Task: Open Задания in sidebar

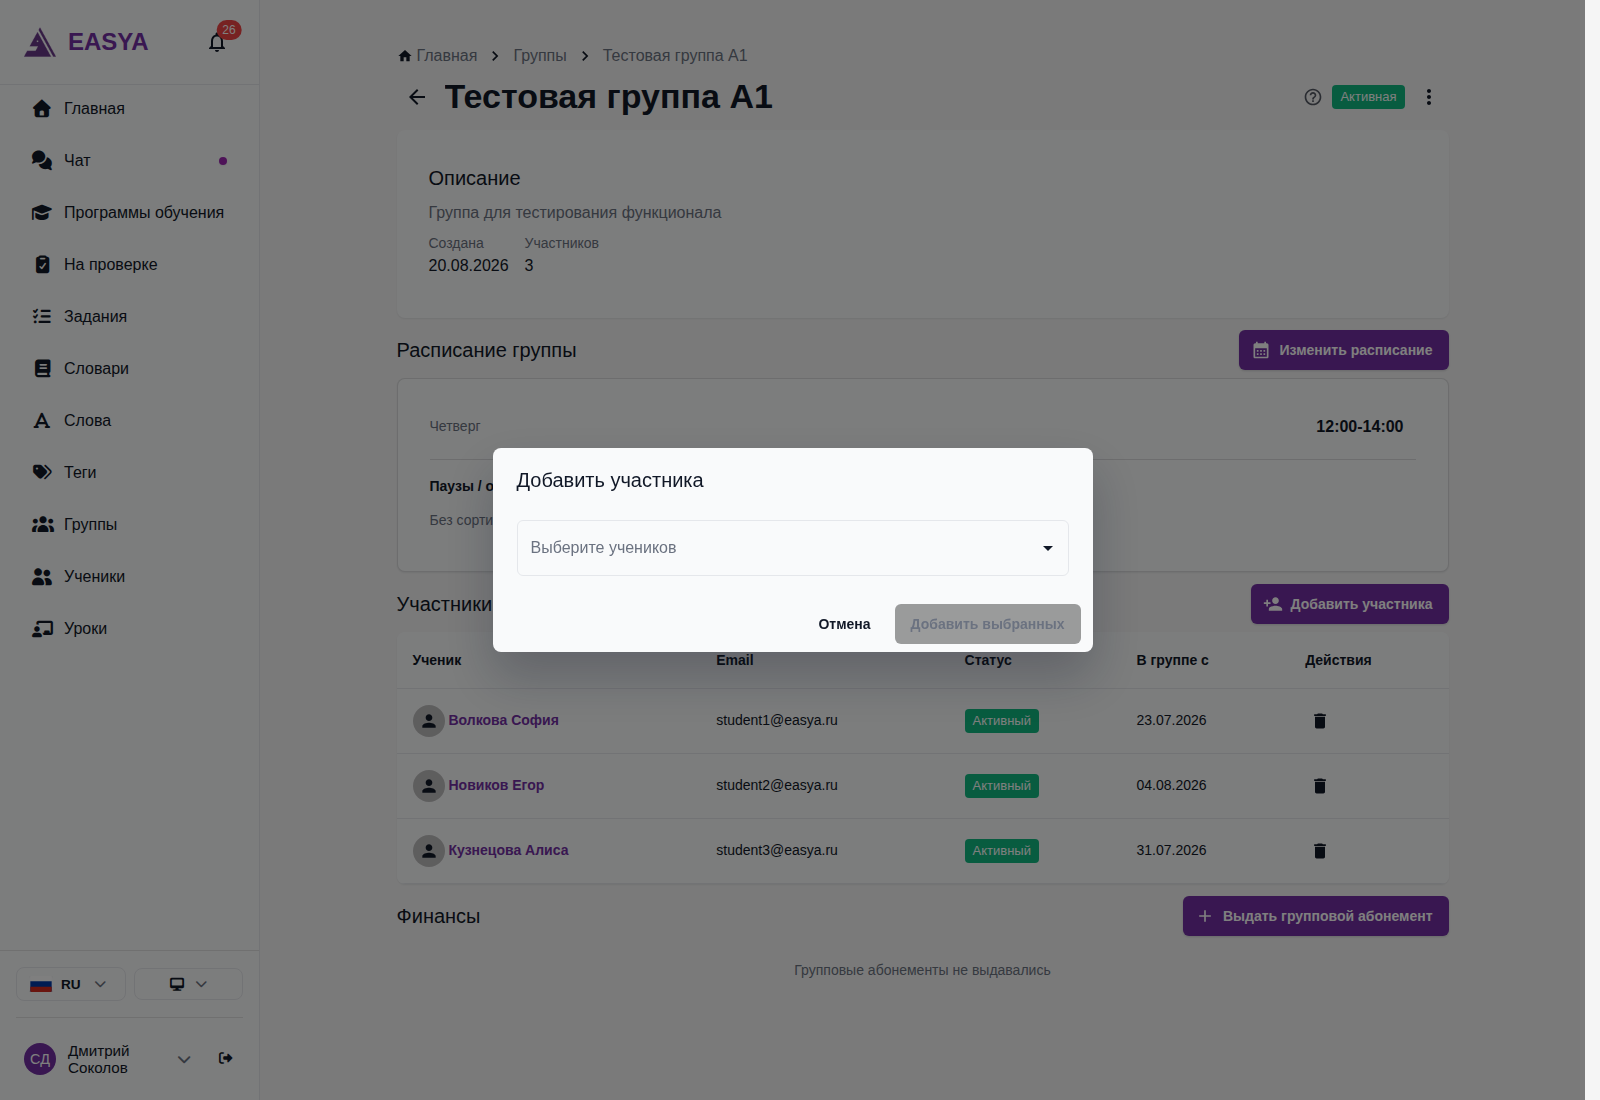Action: tap(129, 317)
